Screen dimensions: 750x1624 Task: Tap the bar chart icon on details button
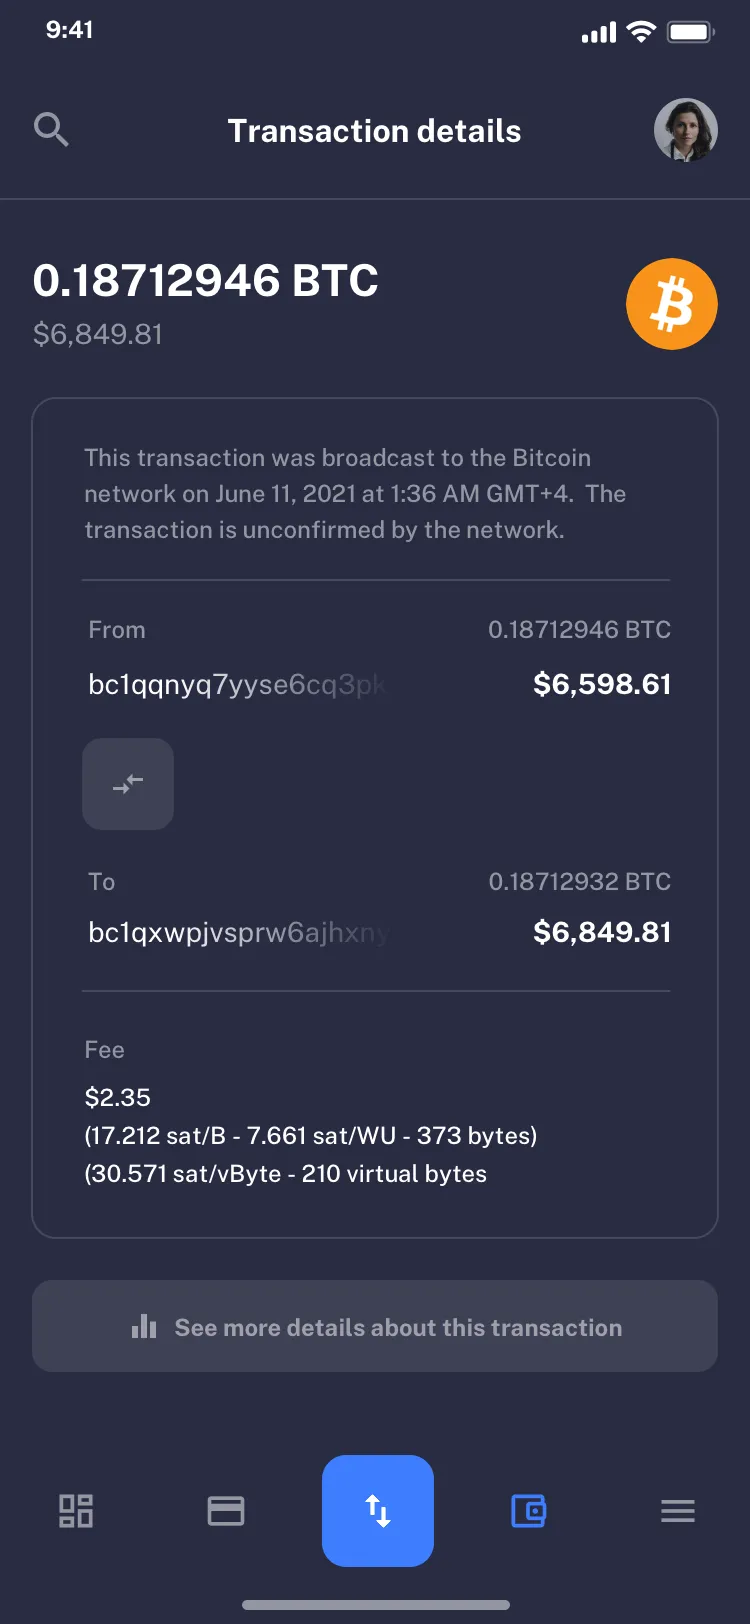point(144,1326)
